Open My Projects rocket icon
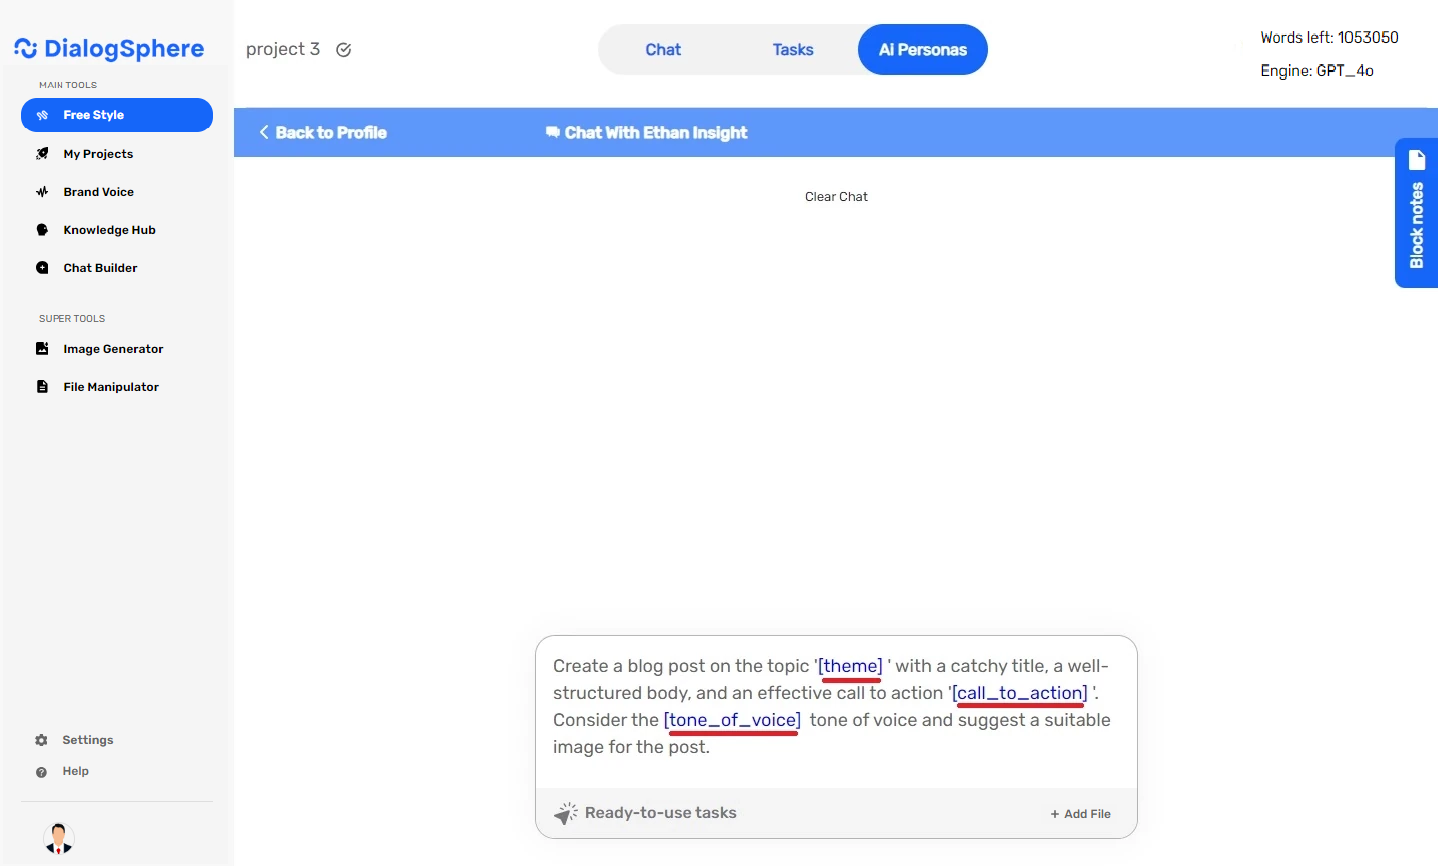 [42, 154]
